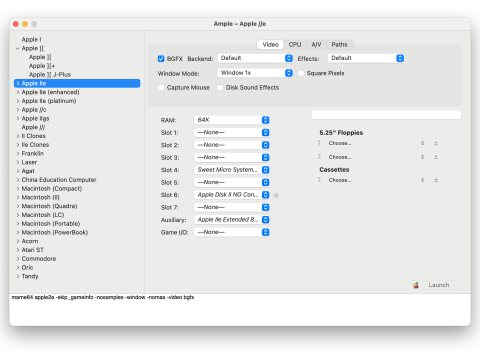Select the Apple /// machine
The width and height of the screenshot is (480, 360).
coord(33,127)
